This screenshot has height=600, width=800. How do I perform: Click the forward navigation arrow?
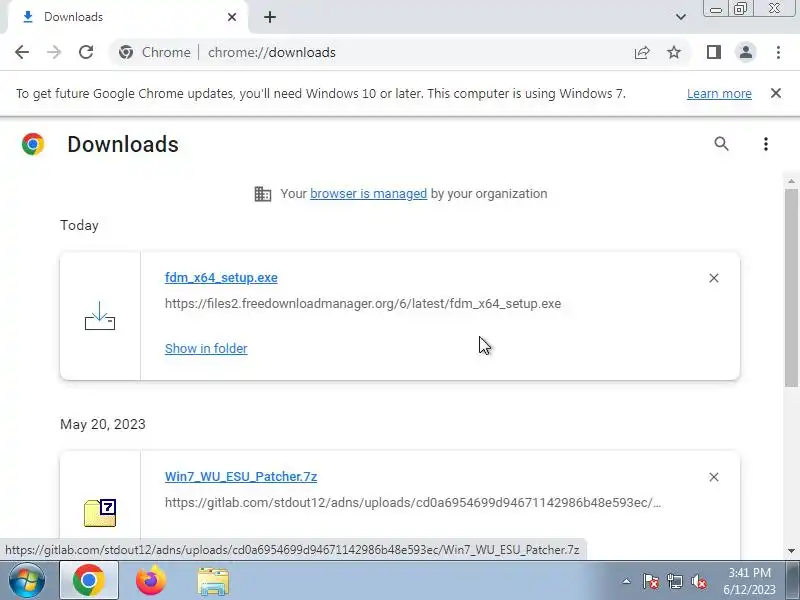click(x=54, y=52)
